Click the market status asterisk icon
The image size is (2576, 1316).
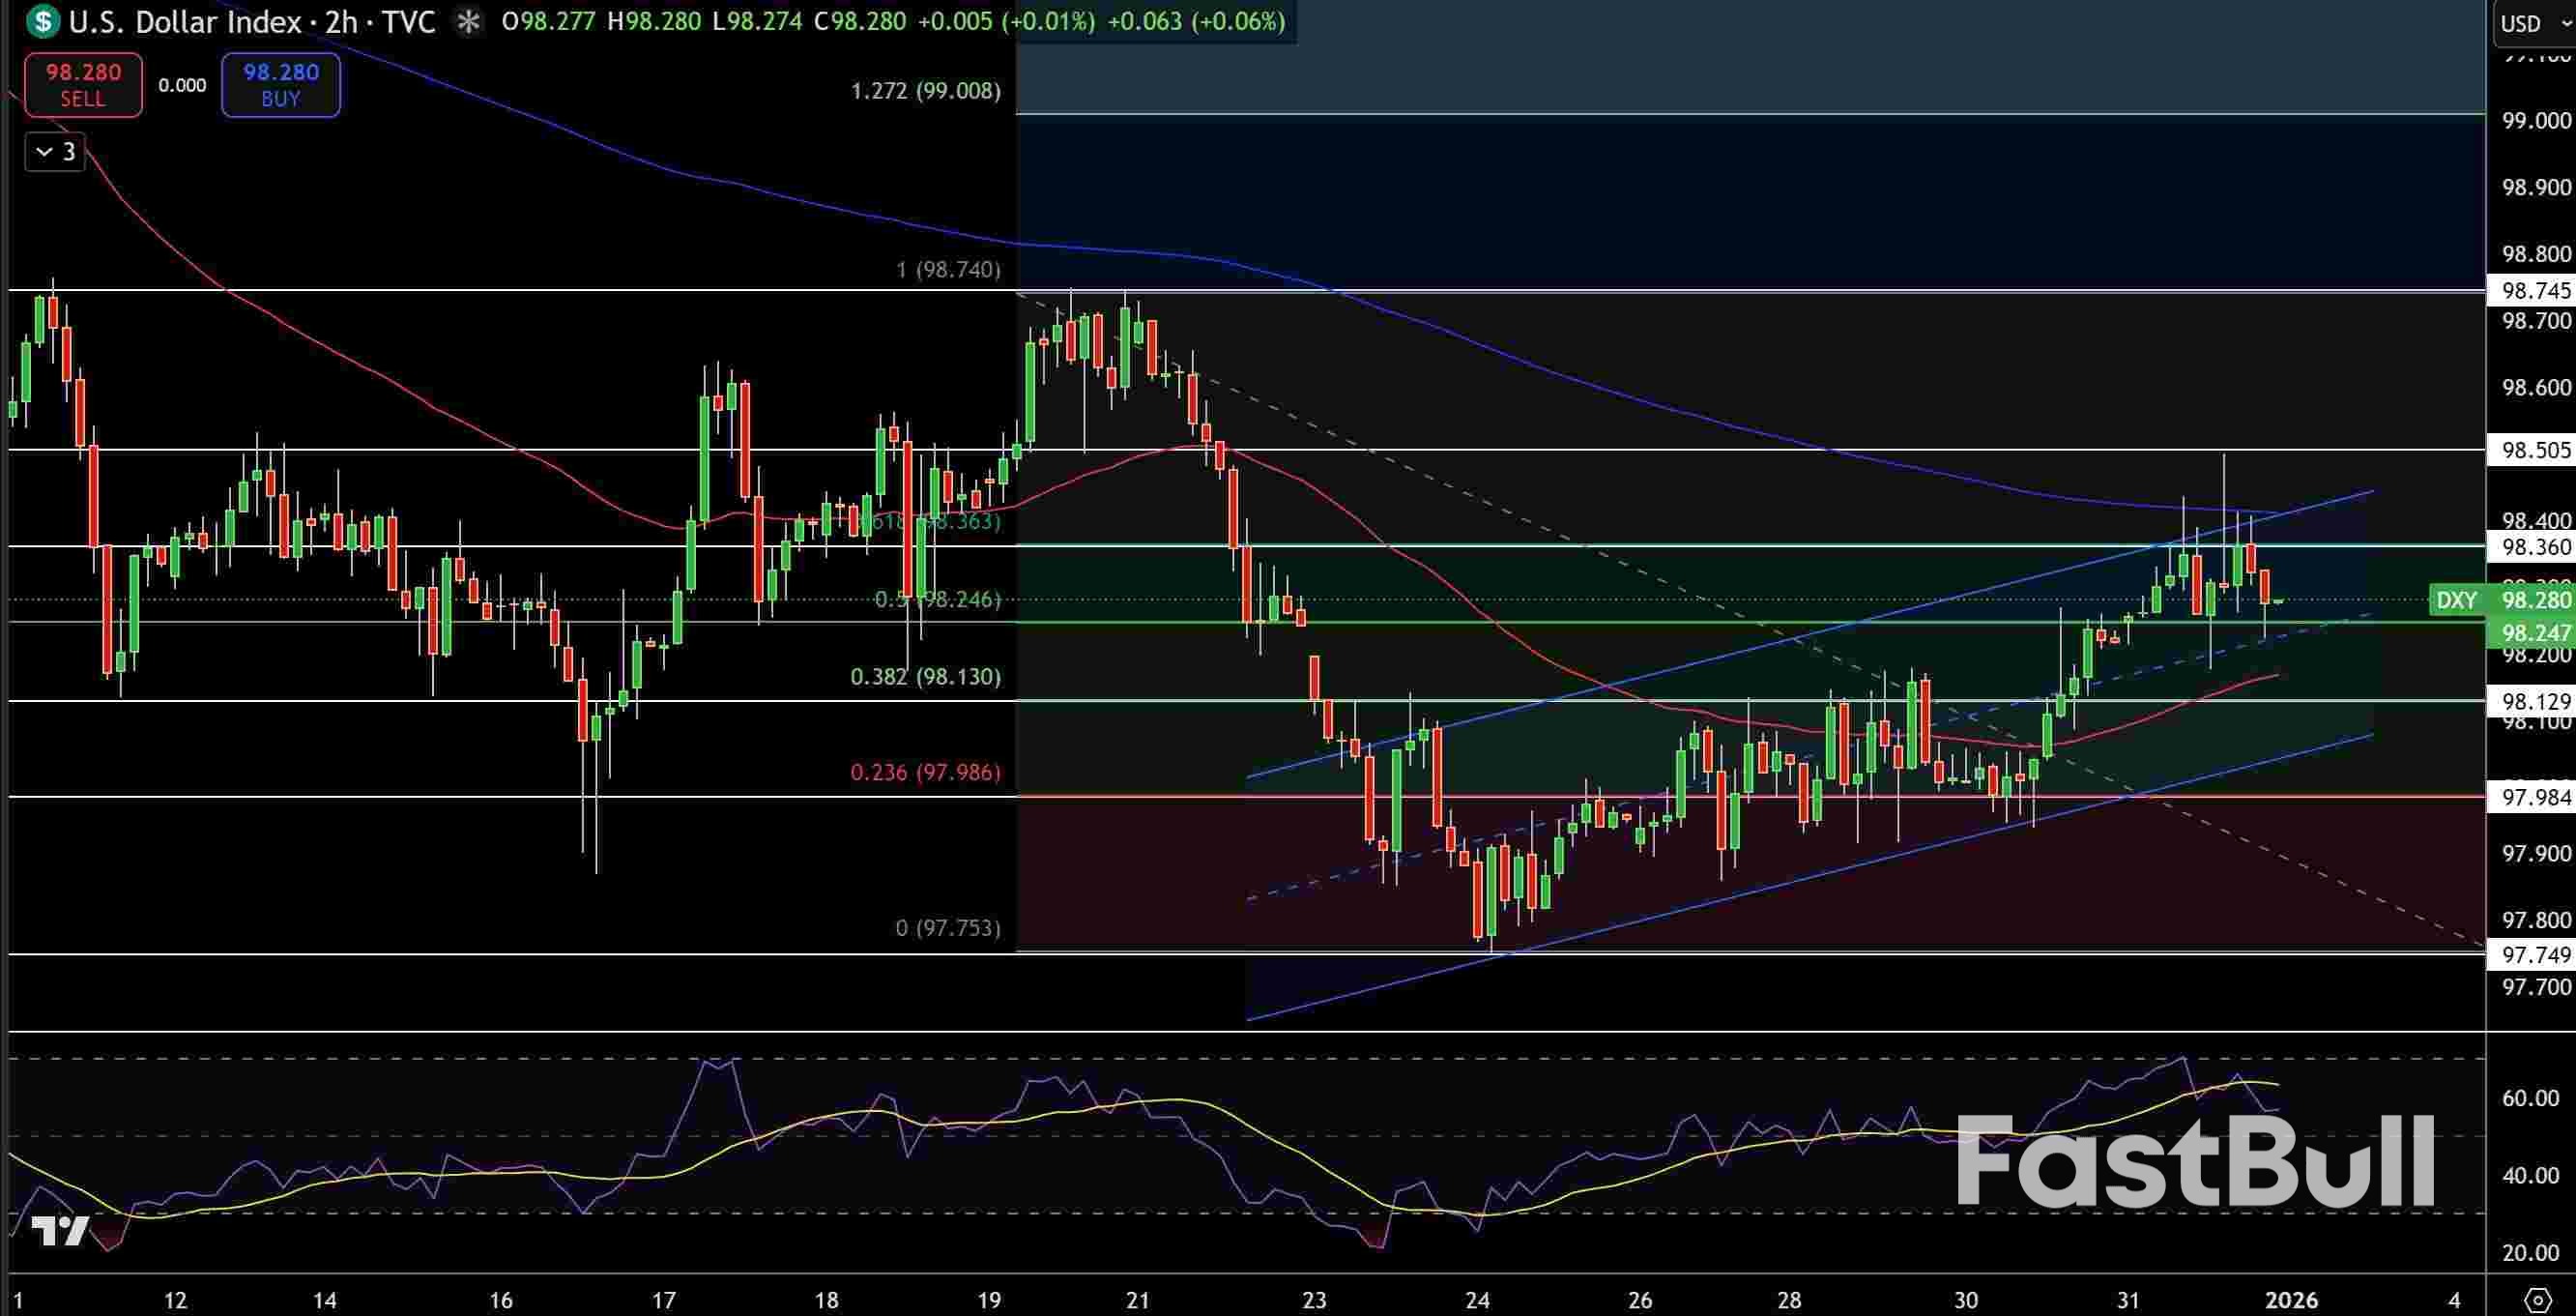(x=468, y=21)
